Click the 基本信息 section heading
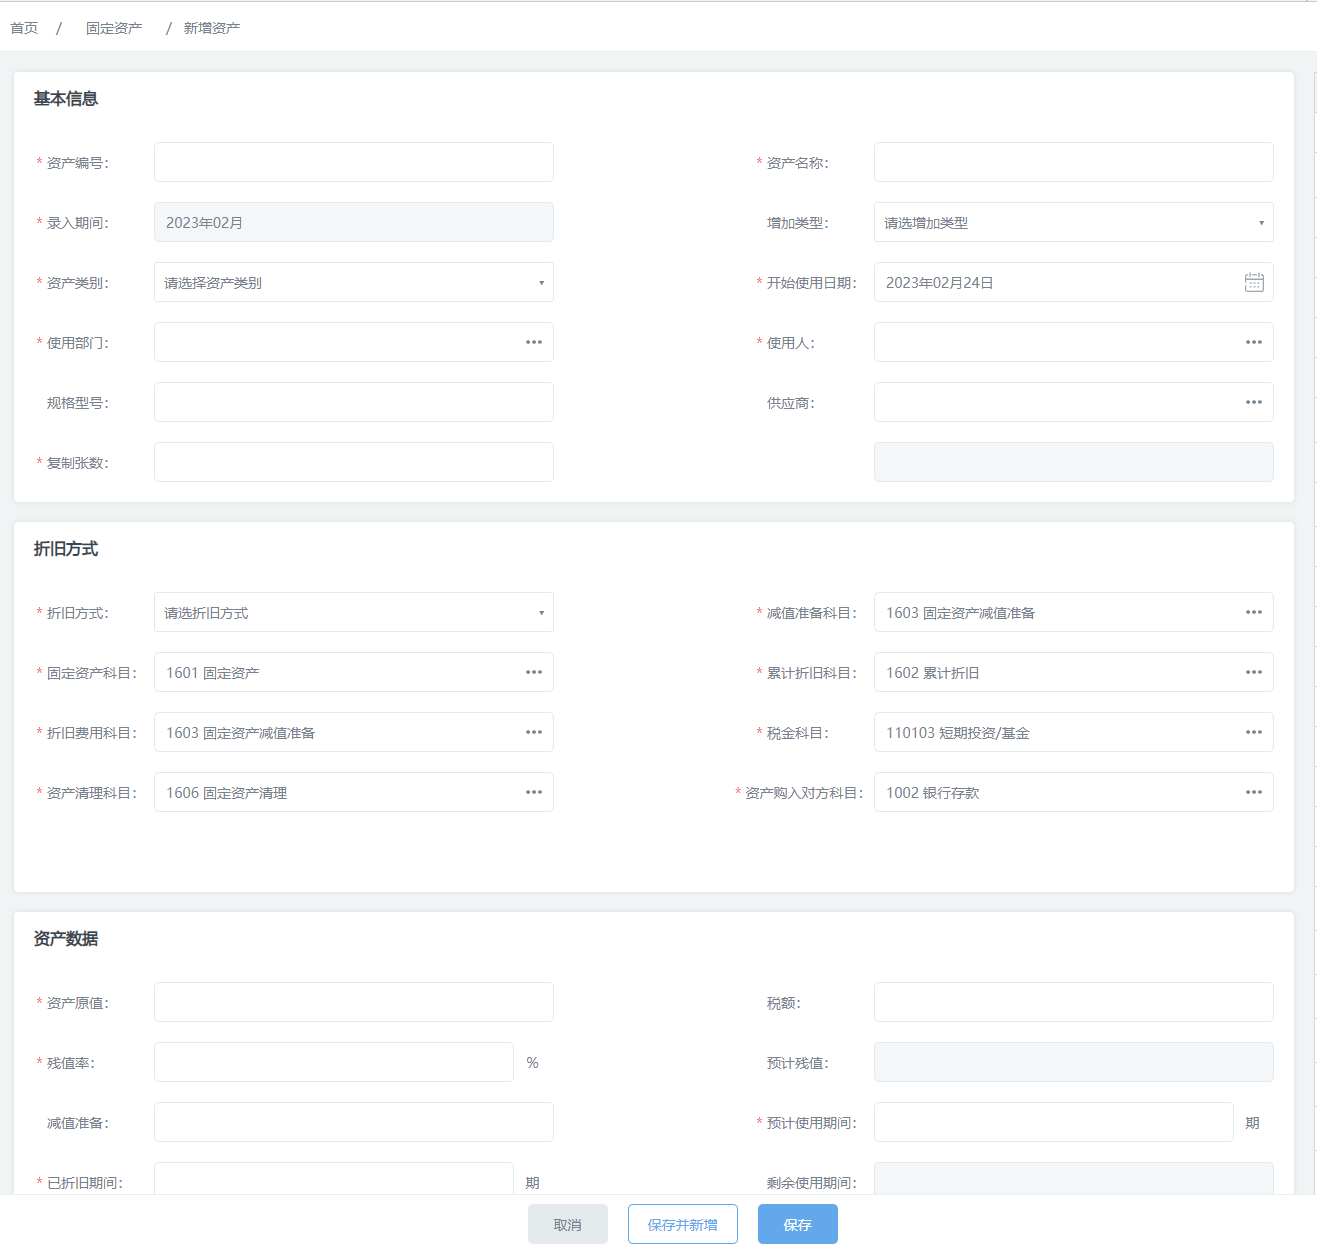This screenshot has height=1244, width=1317. pos(66,98)
